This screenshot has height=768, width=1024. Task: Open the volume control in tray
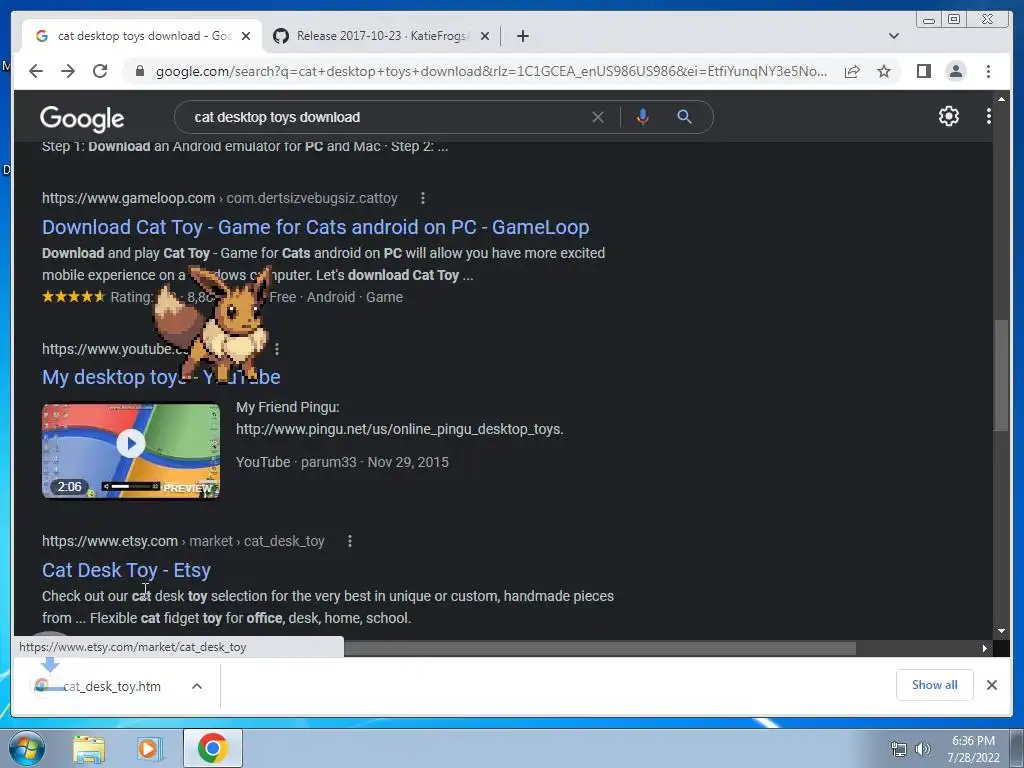(923, 749)
